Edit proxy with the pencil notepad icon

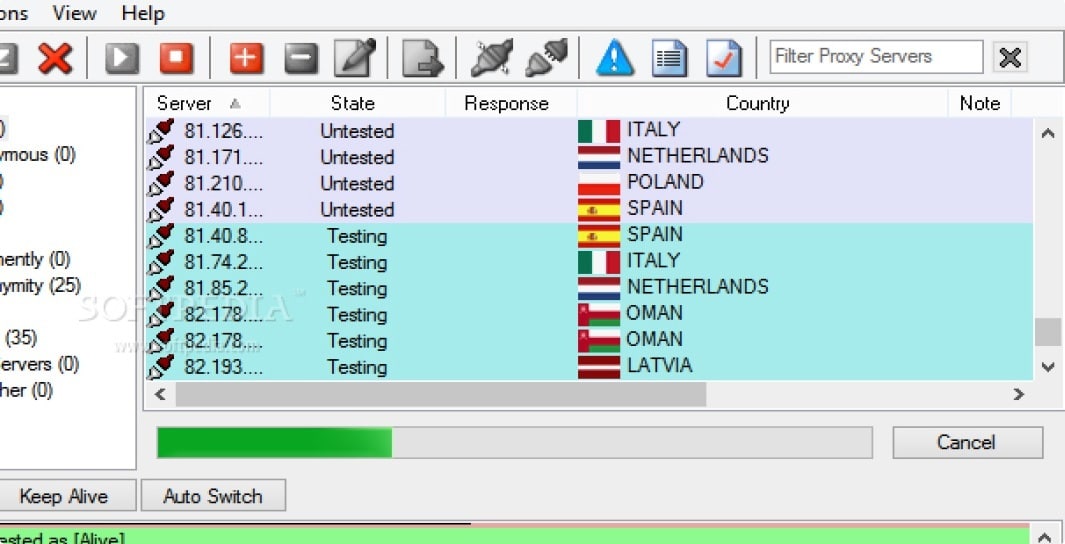(x=355, y=58)
